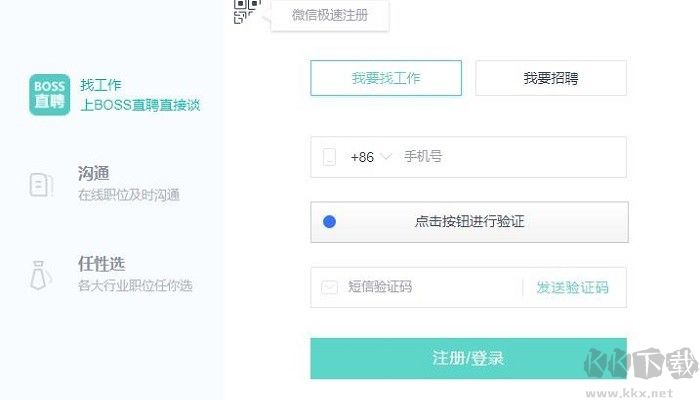
Task: Select the 任性选 heading in sidebar
Action: (x=101, y=264)
